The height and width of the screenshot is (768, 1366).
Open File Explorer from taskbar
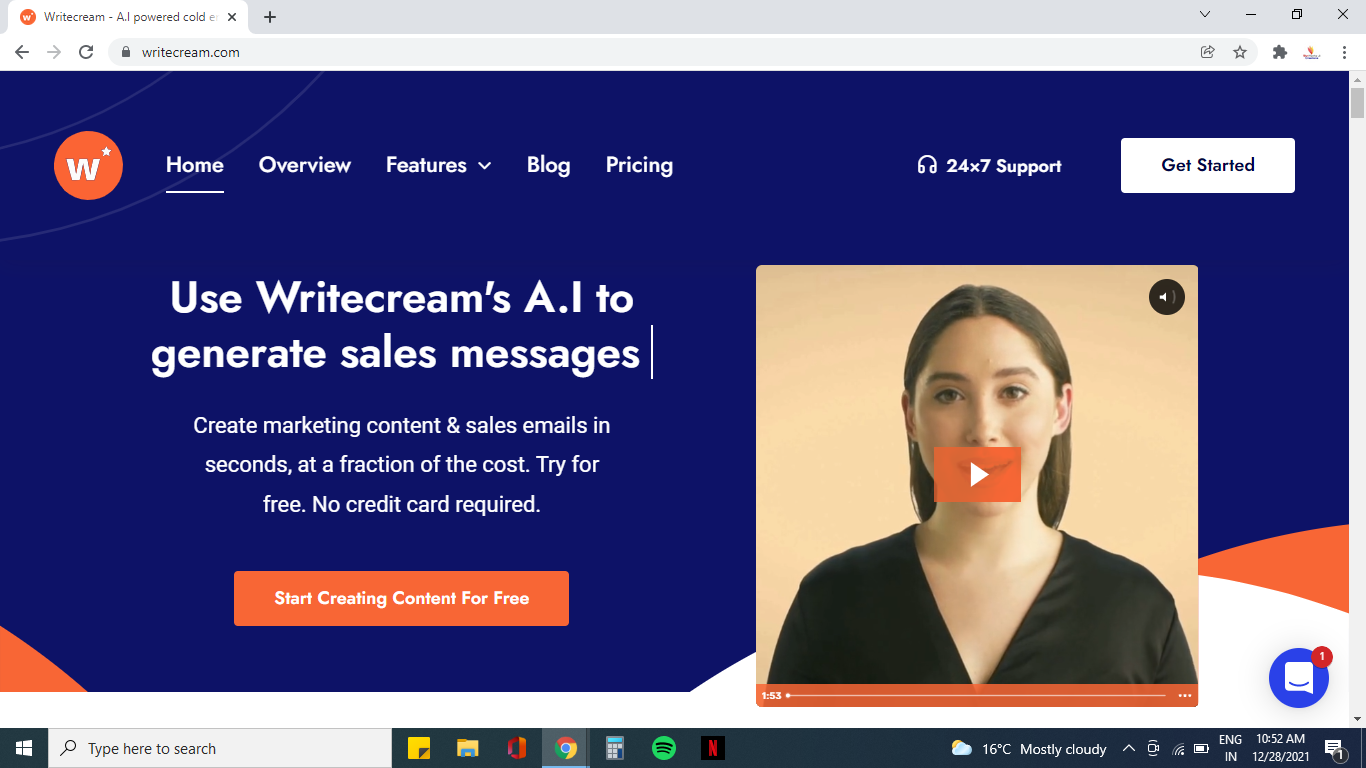[x=467, y=748]
